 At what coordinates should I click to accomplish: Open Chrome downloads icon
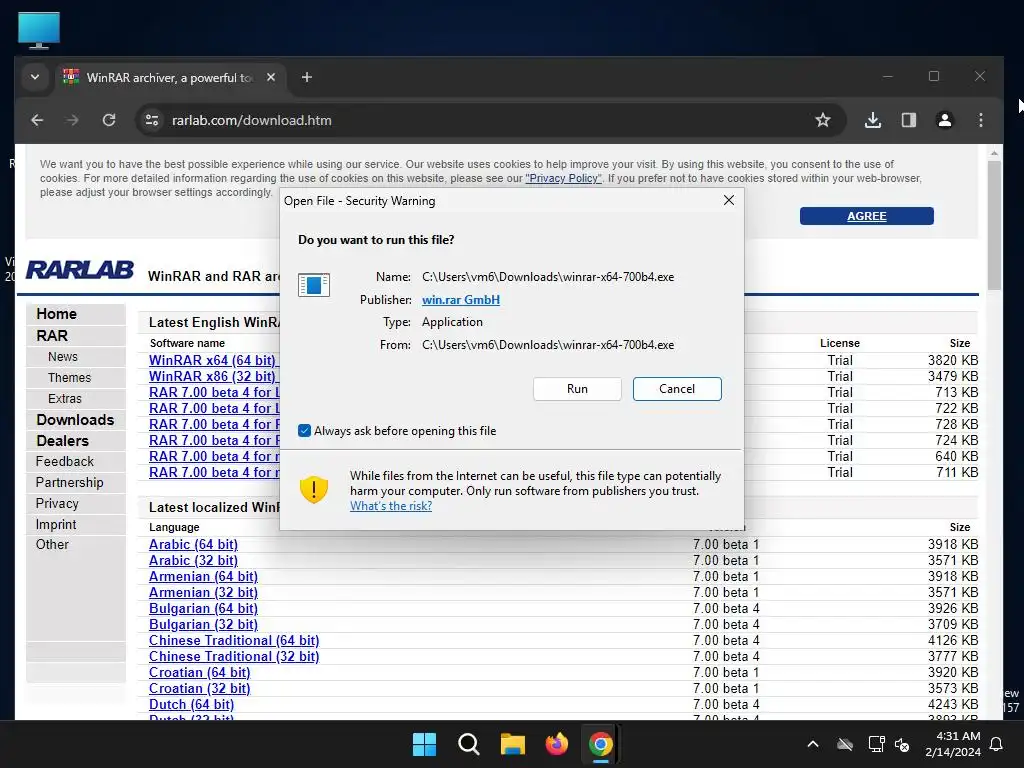click(x=872, y=120)
